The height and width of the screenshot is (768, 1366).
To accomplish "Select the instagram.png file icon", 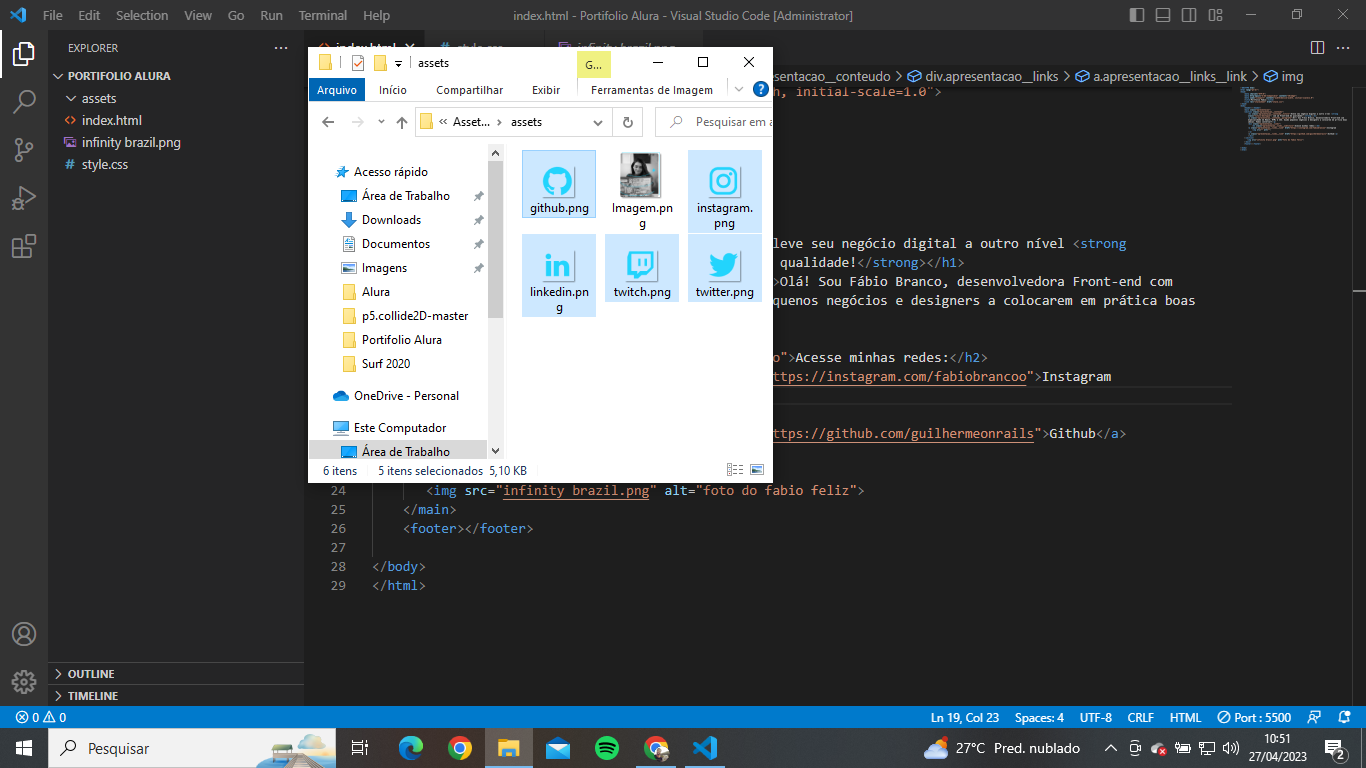I will pyautogui.click(x=724, y=191).
